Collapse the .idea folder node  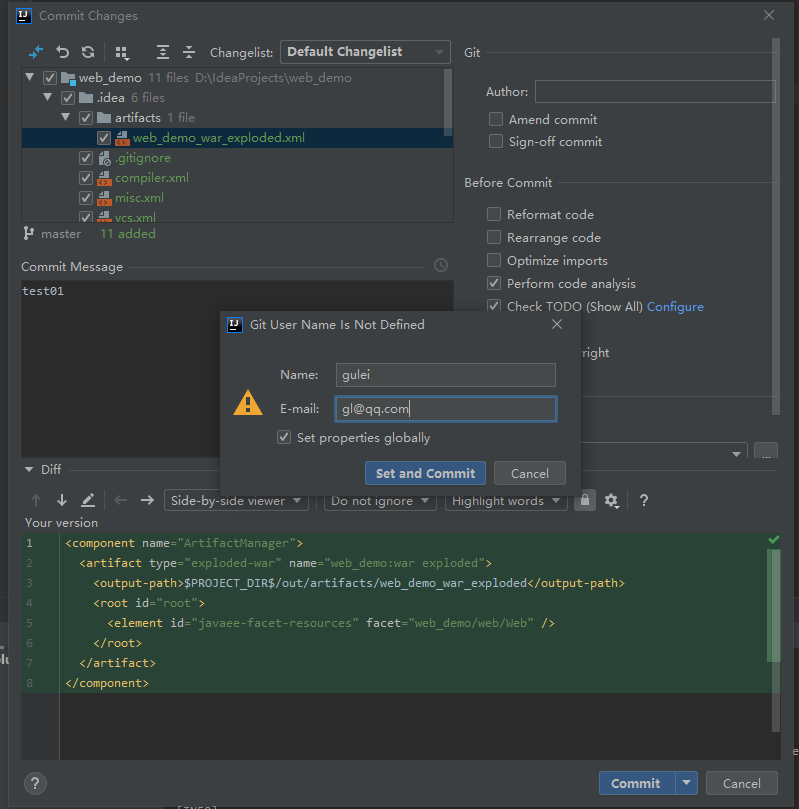point(47,97)
